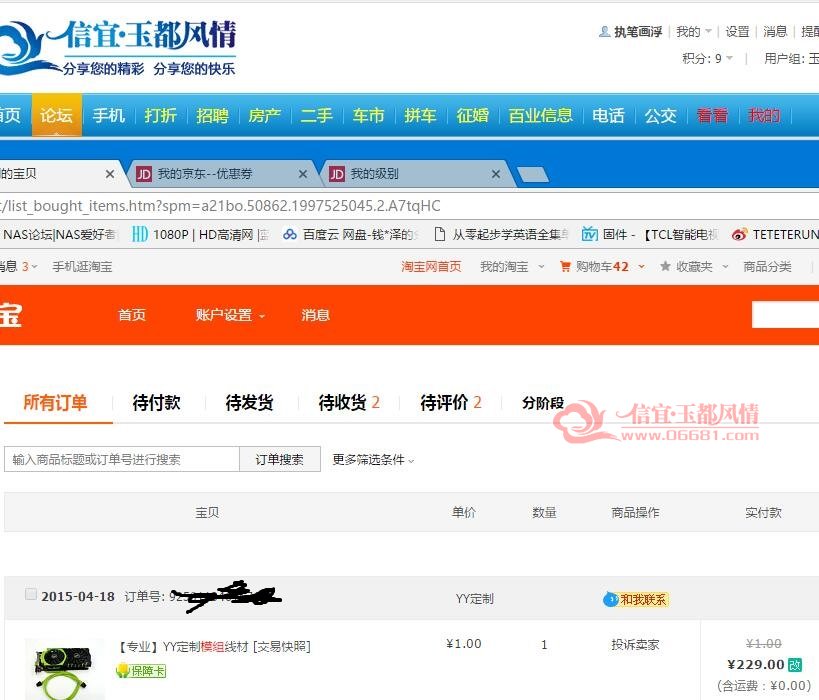Click the order search input field

tap(122, 459)
